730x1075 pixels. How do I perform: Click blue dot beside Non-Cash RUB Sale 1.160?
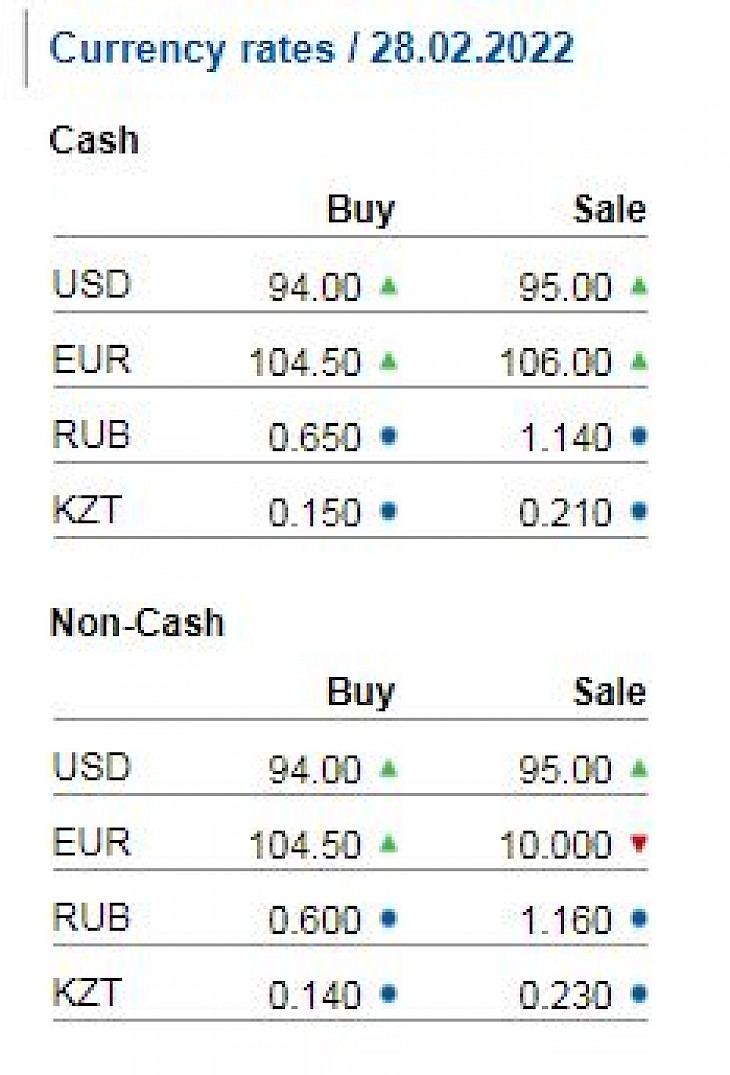point(639,919)
